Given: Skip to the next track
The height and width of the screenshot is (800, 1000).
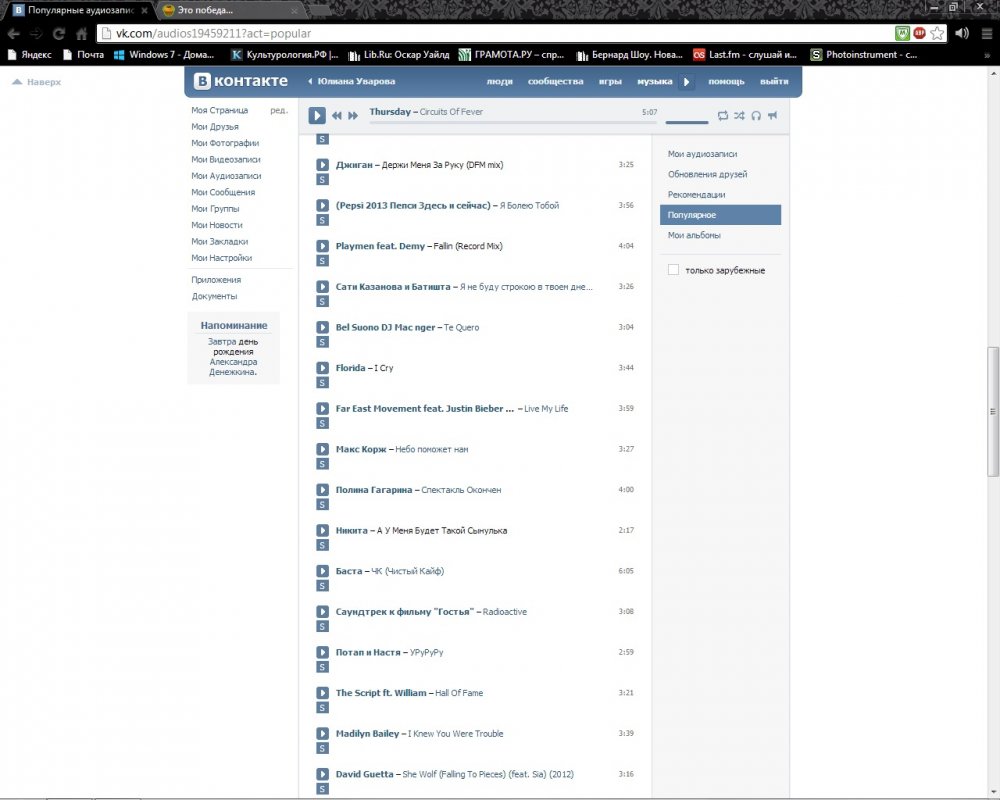Looking at the screenshot, I should tap(353, 116).
